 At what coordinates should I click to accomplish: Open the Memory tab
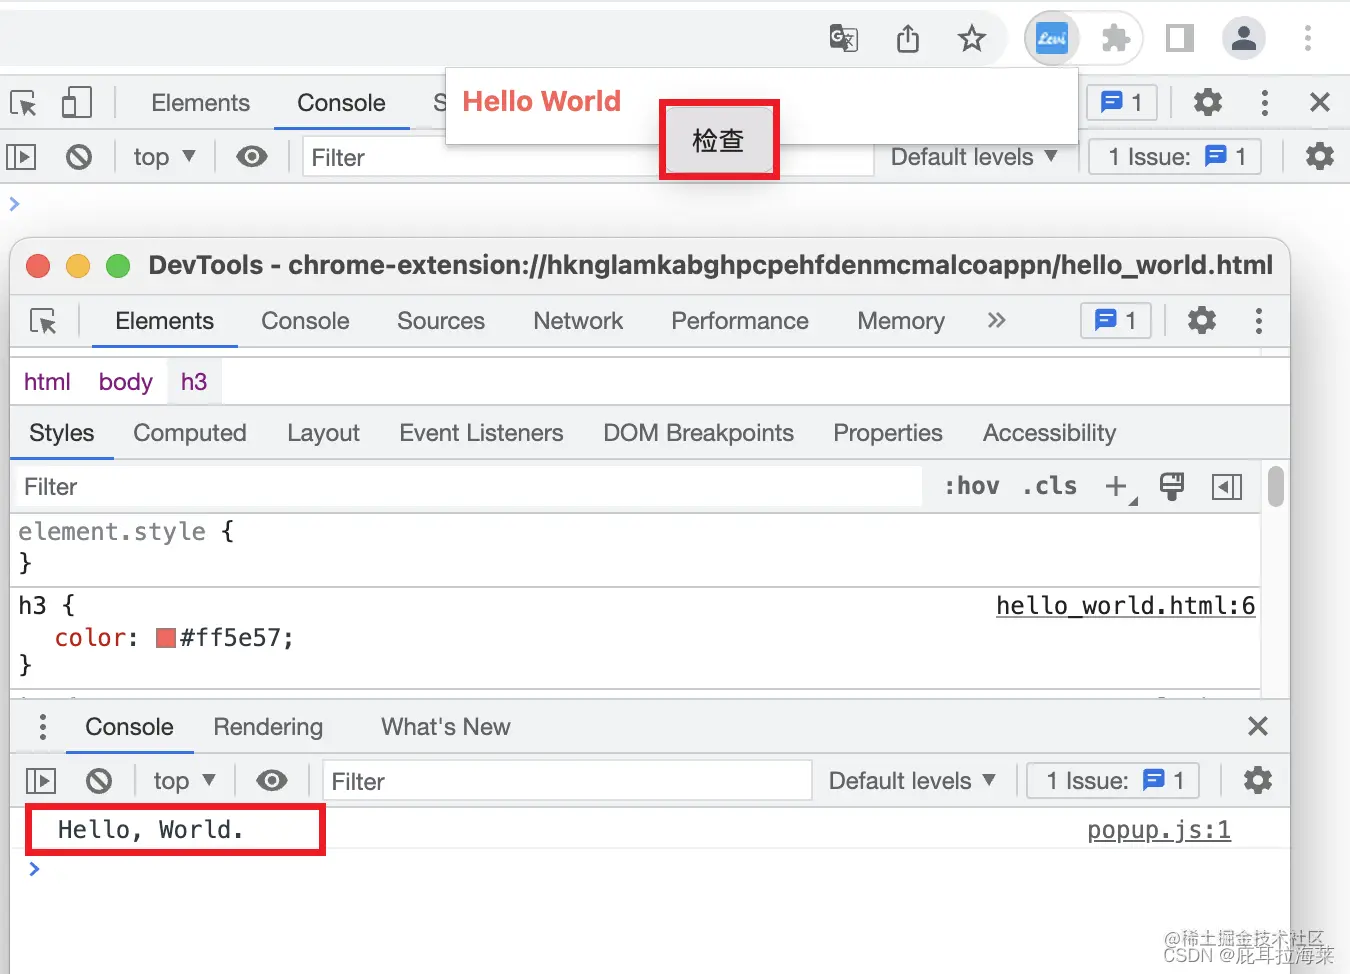pyautogui.click(x=901, y=321)
